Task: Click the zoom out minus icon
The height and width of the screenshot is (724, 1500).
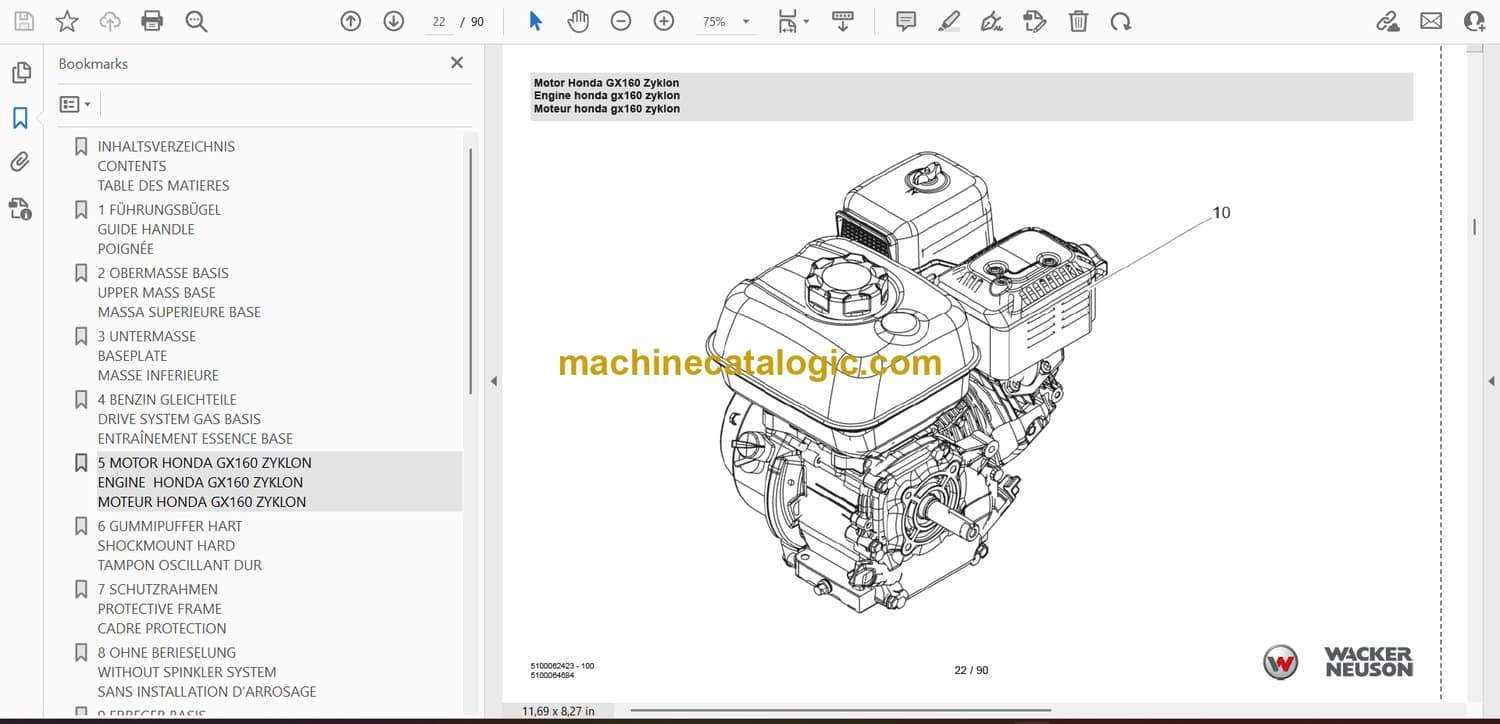Action: click(621, 21)
